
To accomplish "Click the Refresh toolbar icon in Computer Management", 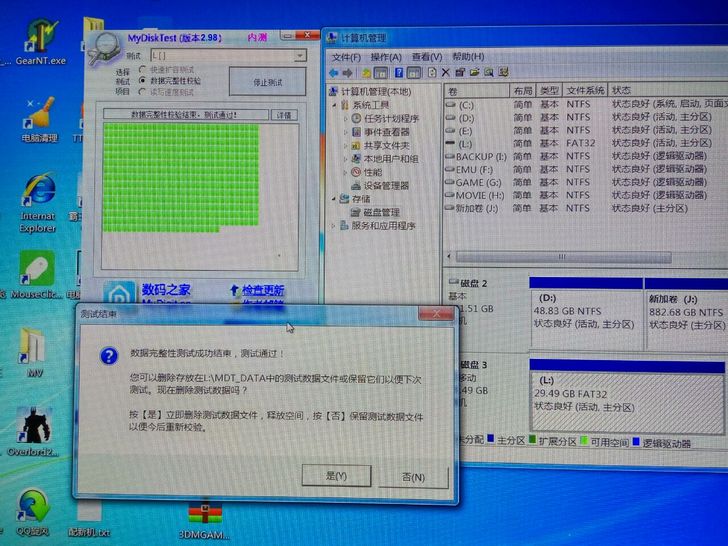I will (x=432, y=72).
